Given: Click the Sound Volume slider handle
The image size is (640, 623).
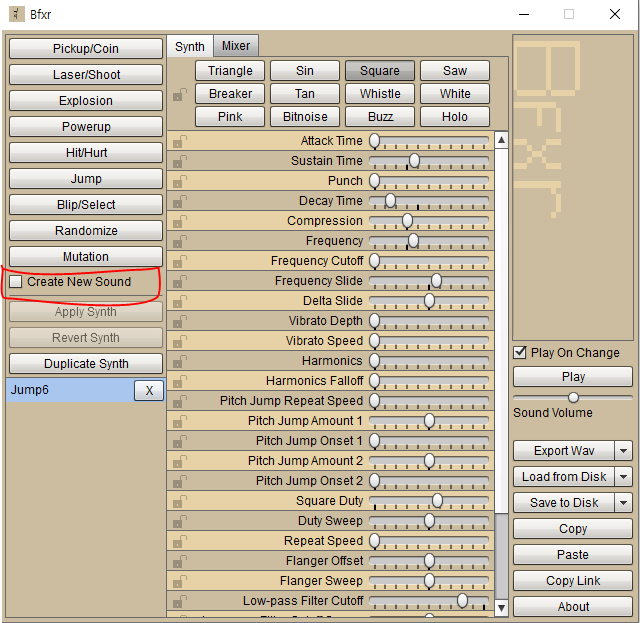Looking at the screenshot, I should tap(573, 397).
